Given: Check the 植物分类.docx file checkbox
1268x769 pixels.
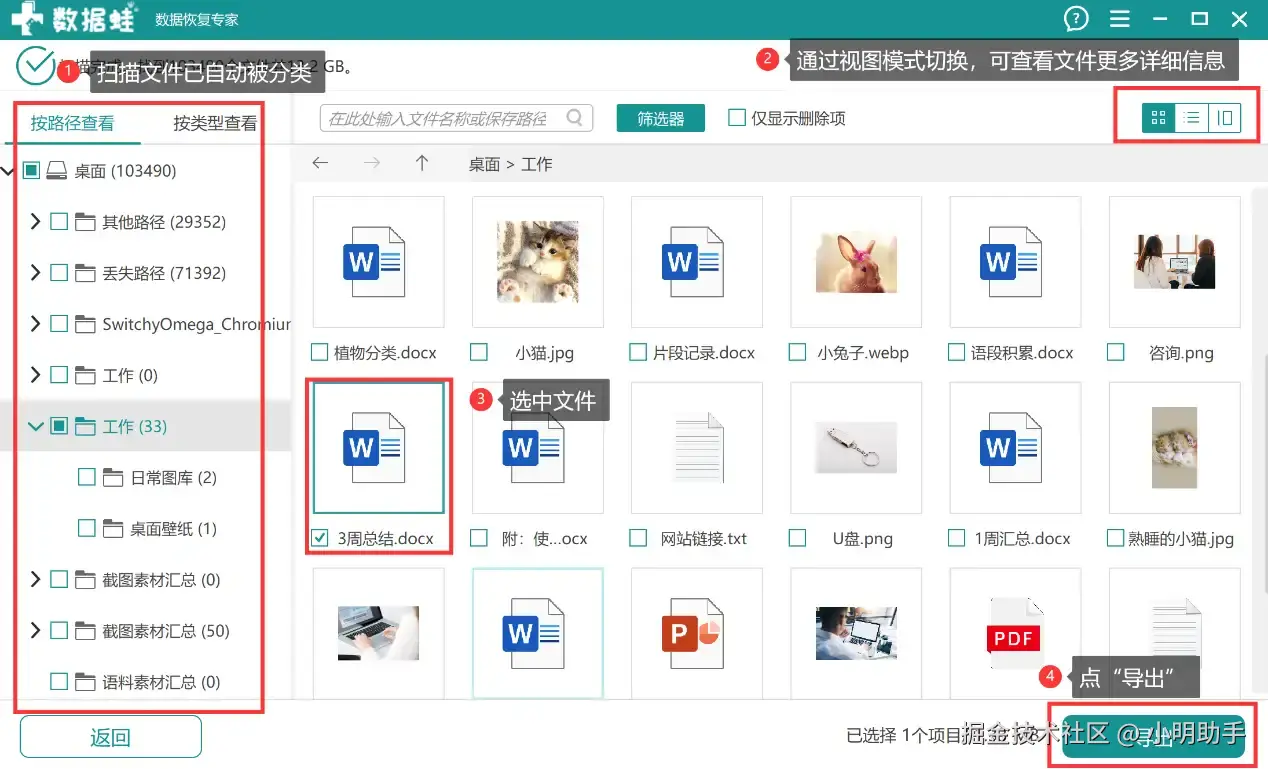Looking at the screenshot, I should point(320,353).
